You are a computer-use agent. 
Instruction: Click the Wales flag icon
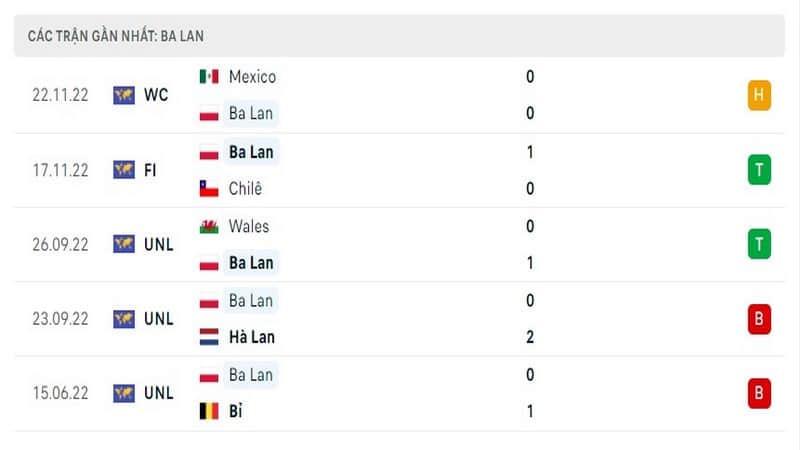(x=209, y=227)
